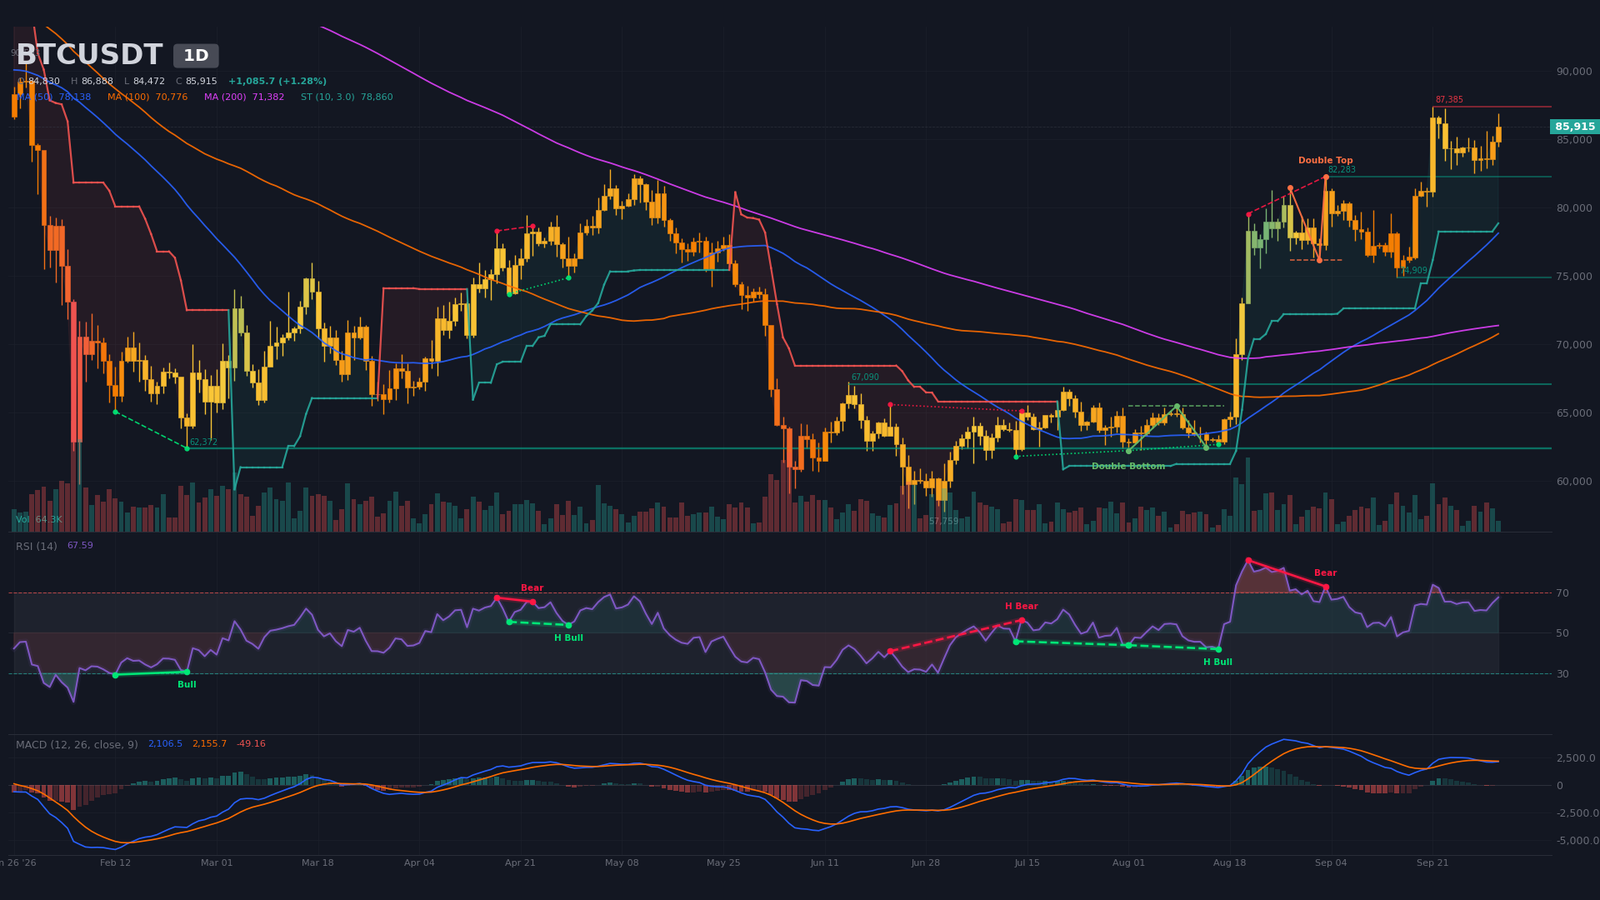Click the close value C 85,915
Image resolution: width=1600 pixels, height=900 pixels.
(x=196, y=81)
